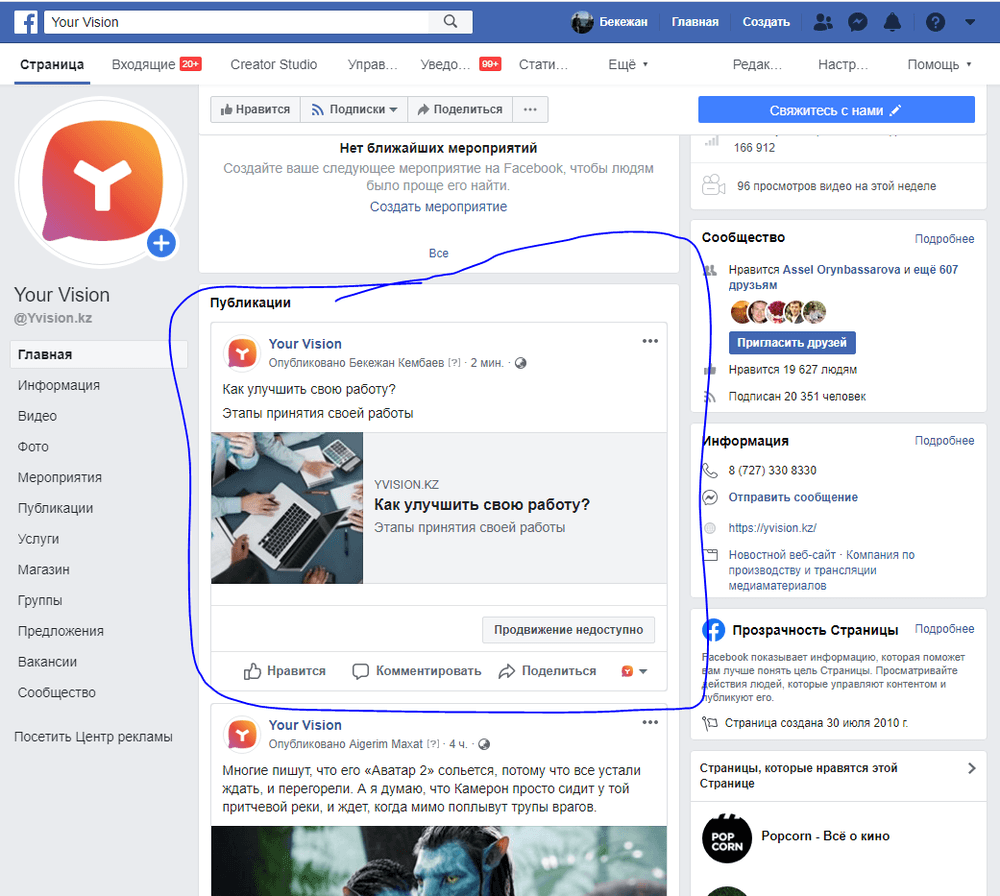Select Мероприятия in the left sidebar
1000x896 pixels.
60,477
